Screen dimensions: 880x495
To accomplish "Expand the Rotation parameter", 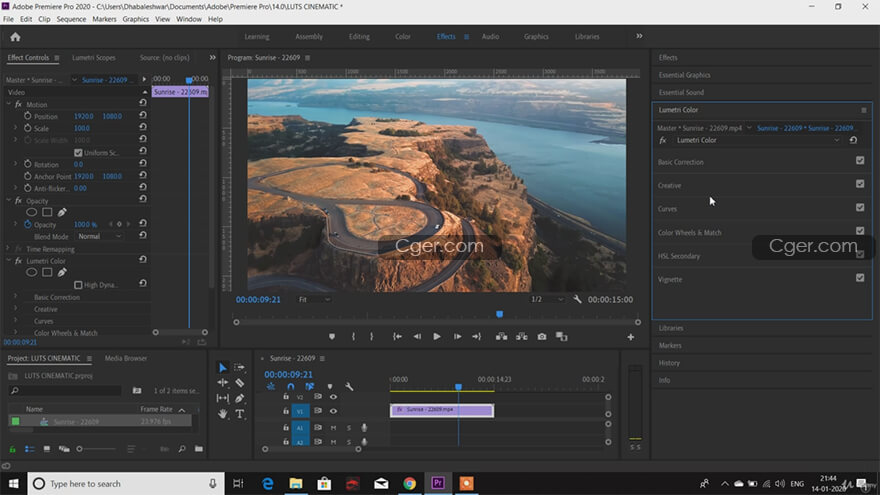I will [15, 164].
